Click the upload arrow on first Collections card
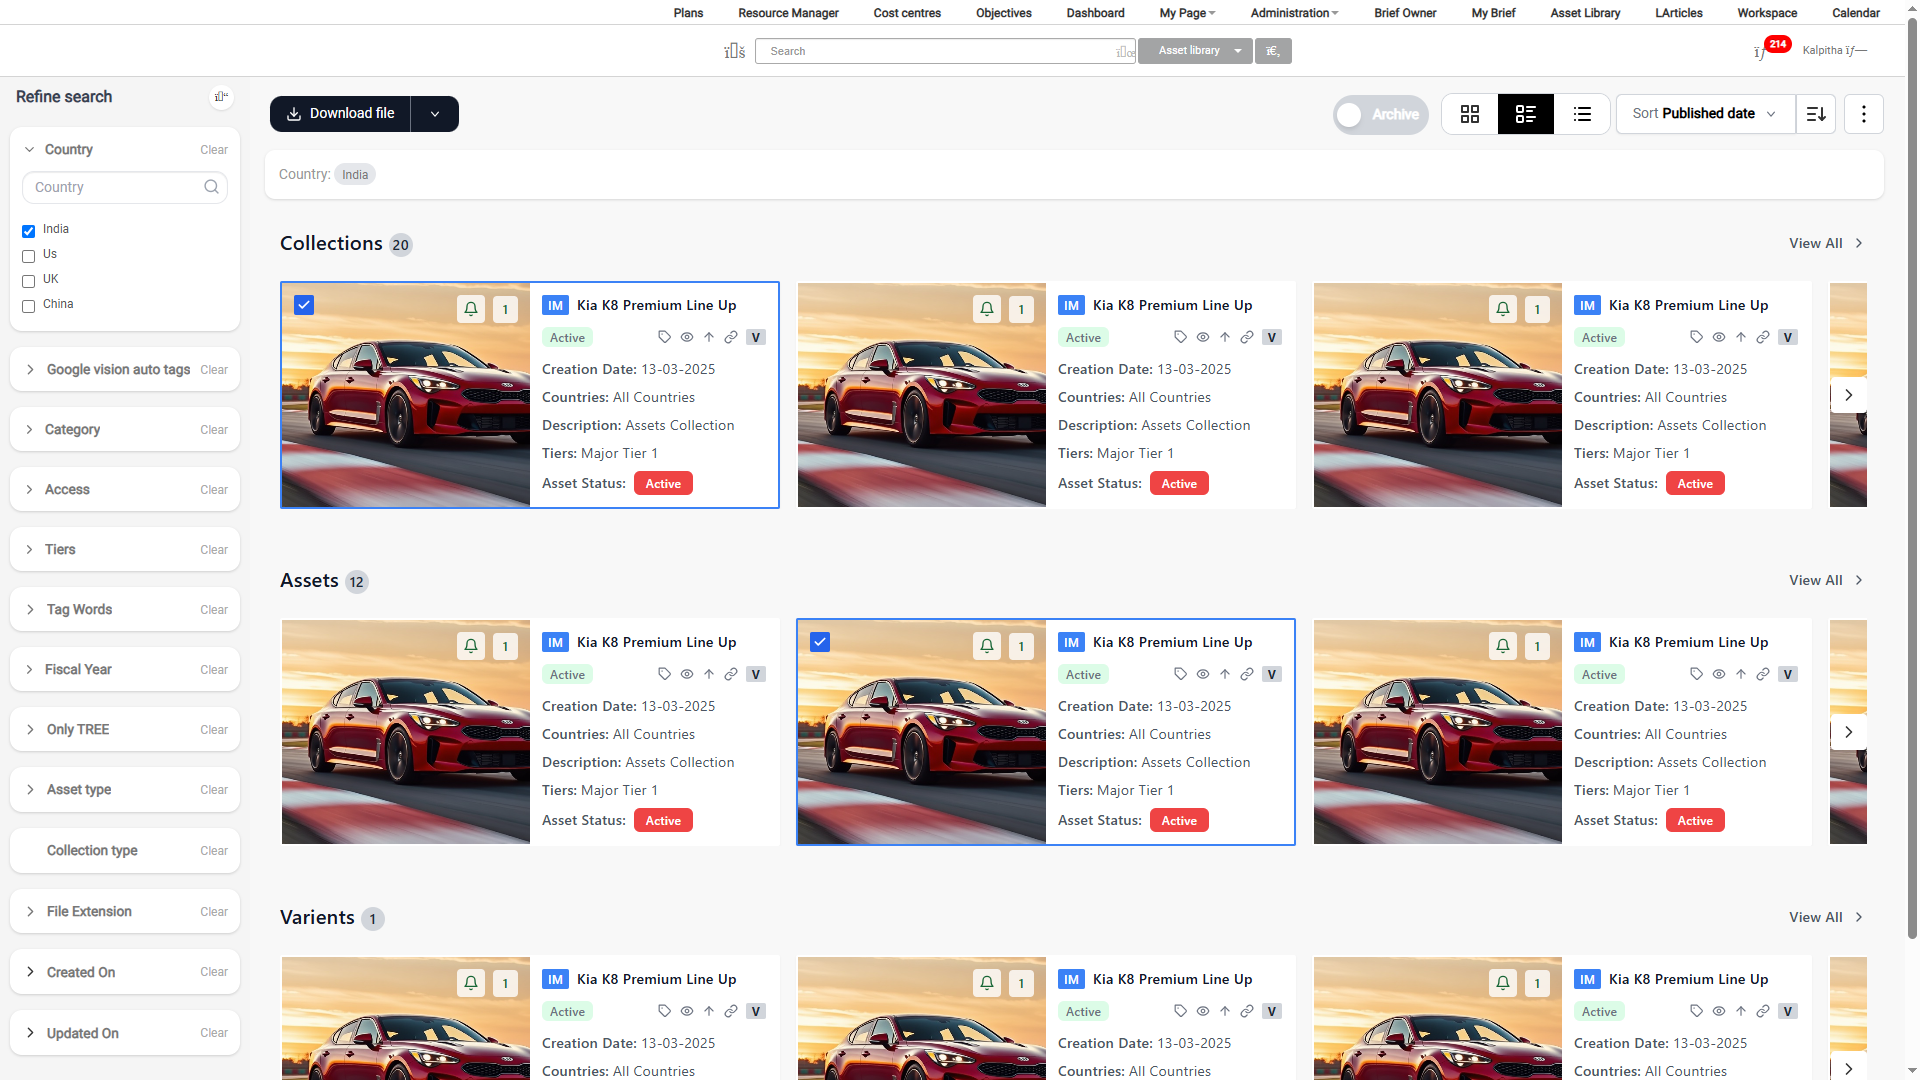 [709, 338]
